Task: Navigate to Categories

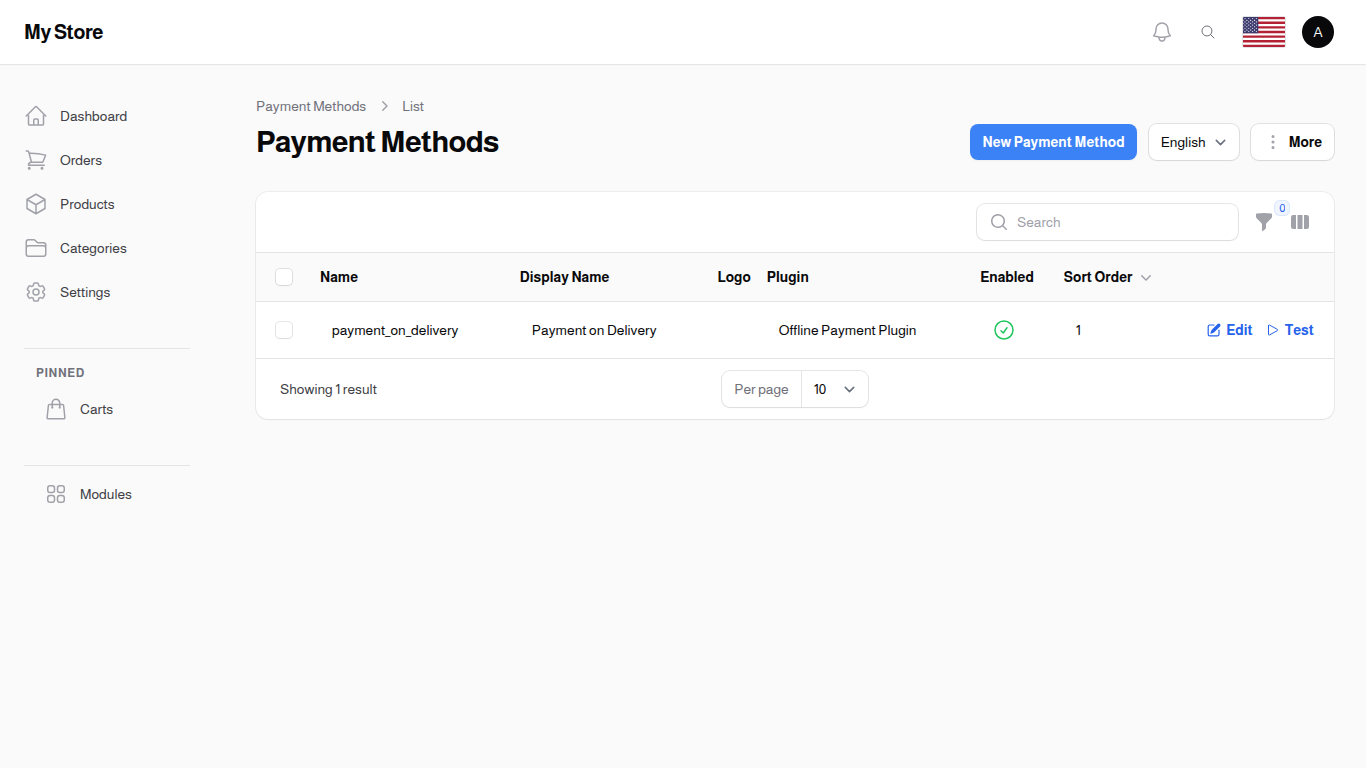Action: (93, 248)
